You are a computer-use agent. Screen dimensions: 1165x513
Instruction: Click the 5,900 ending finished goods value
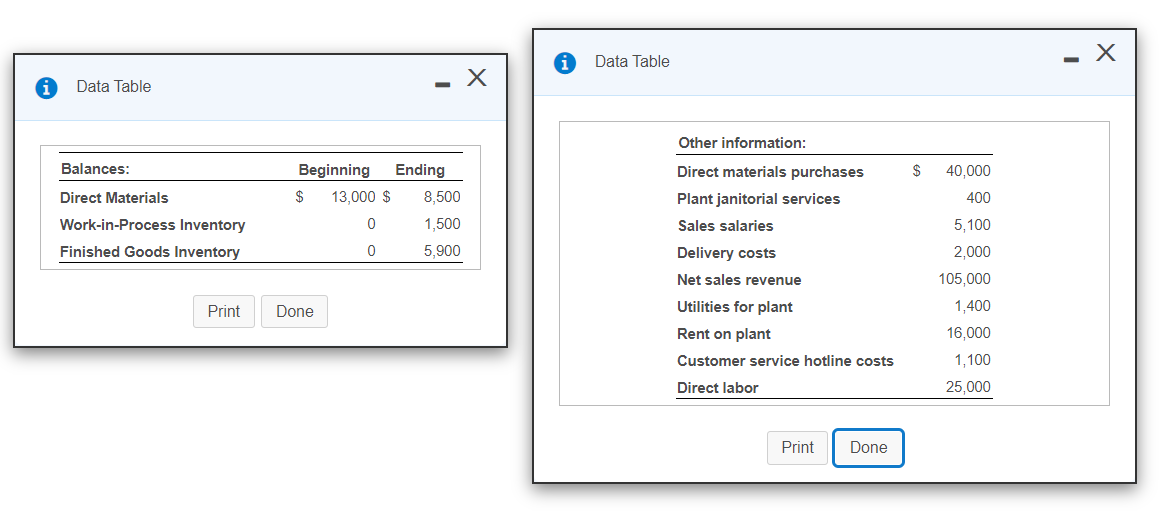(442, 251)
